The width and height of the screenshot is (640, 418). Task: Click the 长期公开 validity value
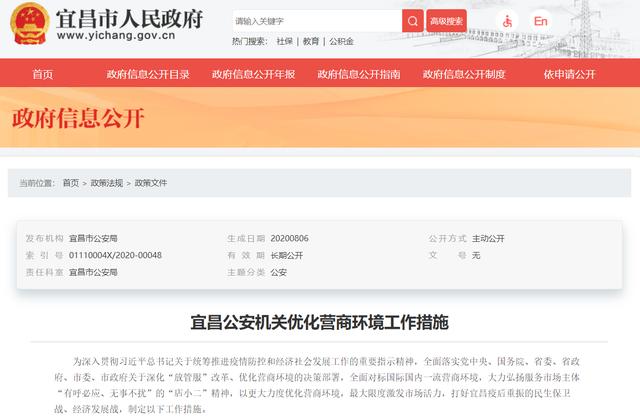point(287,256)
